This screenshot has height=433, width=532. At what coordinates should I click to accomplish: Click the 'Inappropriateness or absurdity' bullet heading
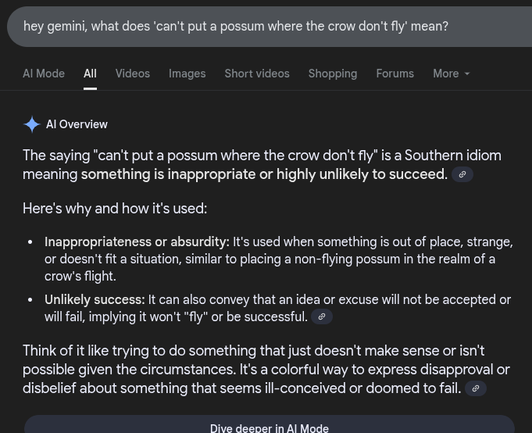tap(137, 242)
